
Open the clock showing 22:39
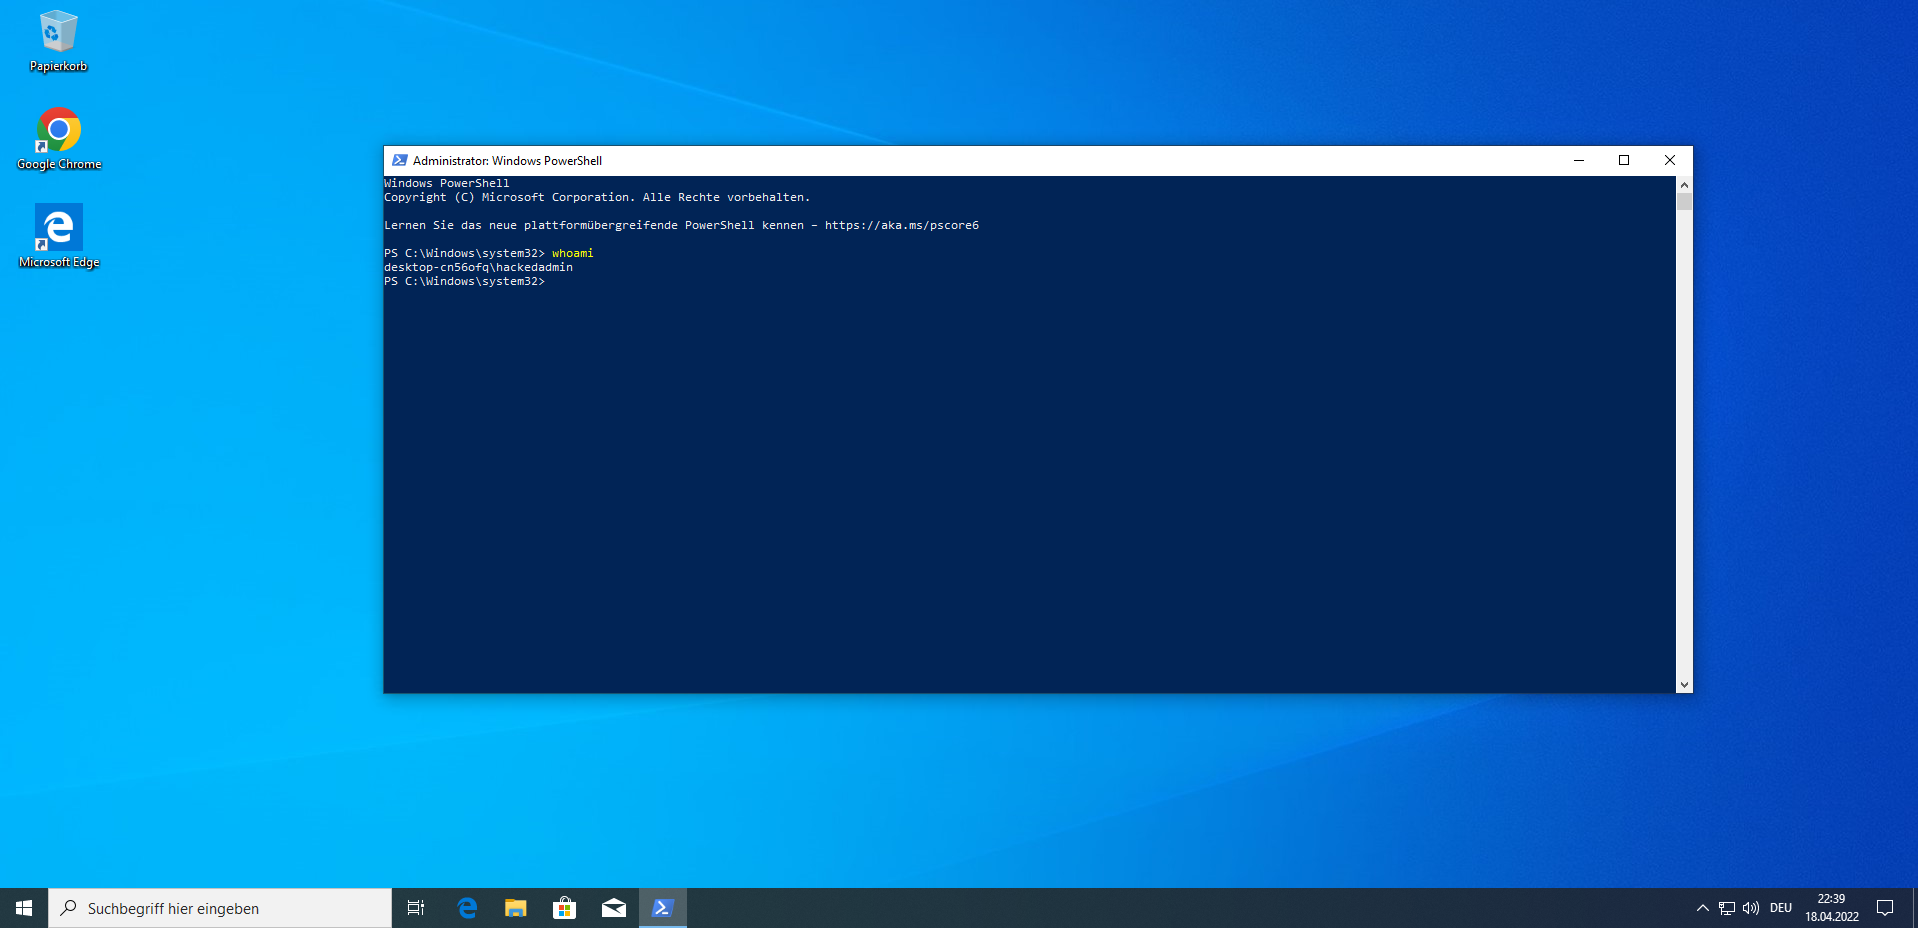click(1831, 907)
